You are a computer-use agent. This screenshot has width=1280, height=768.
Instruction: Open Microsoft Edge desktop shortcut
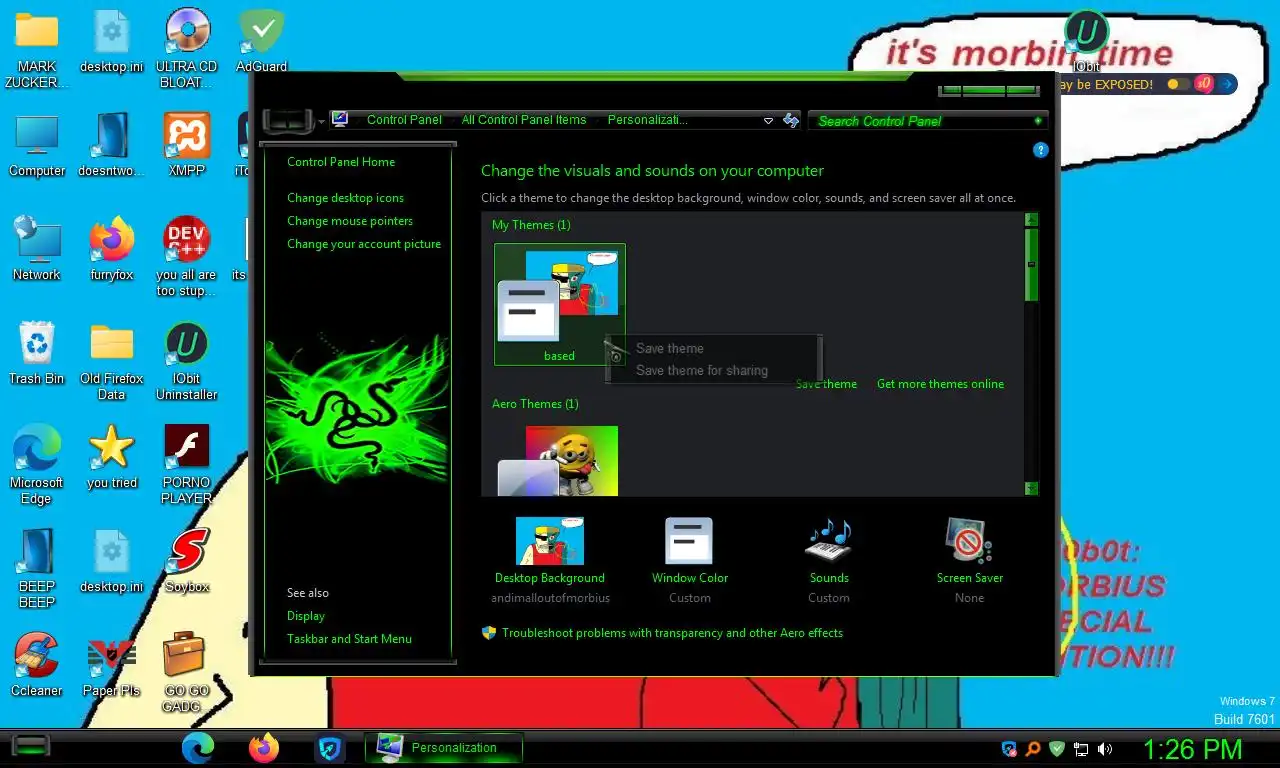pyautogui.click(x=37, y=464)
